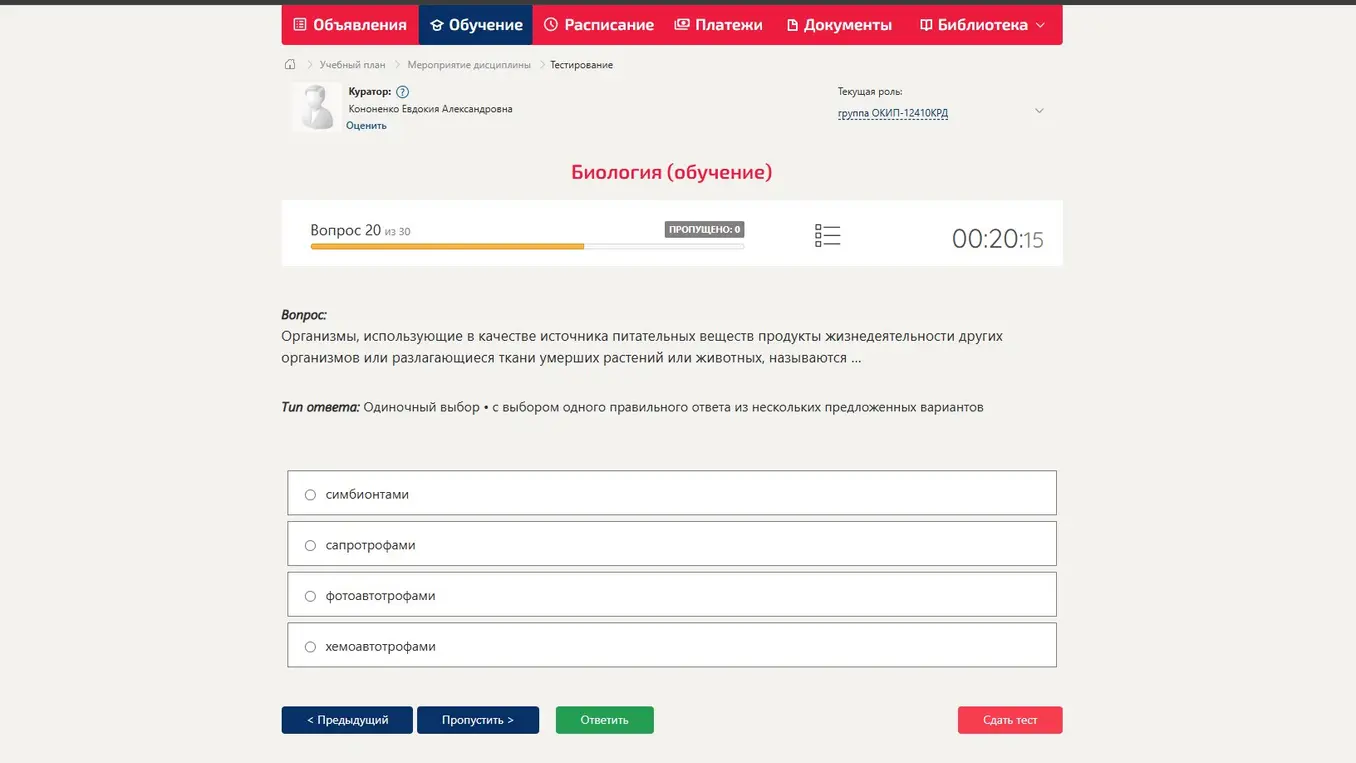
Task: Click the Обучение graduation cap icon
Action: pos(437,25)
